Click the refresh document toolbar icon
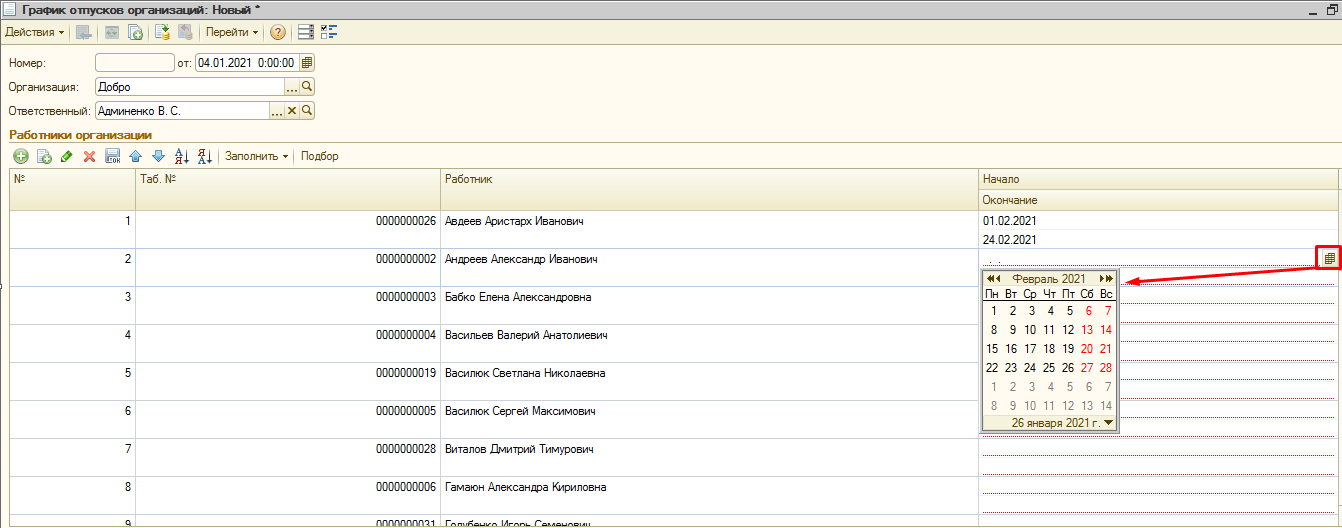 [111, 32]
